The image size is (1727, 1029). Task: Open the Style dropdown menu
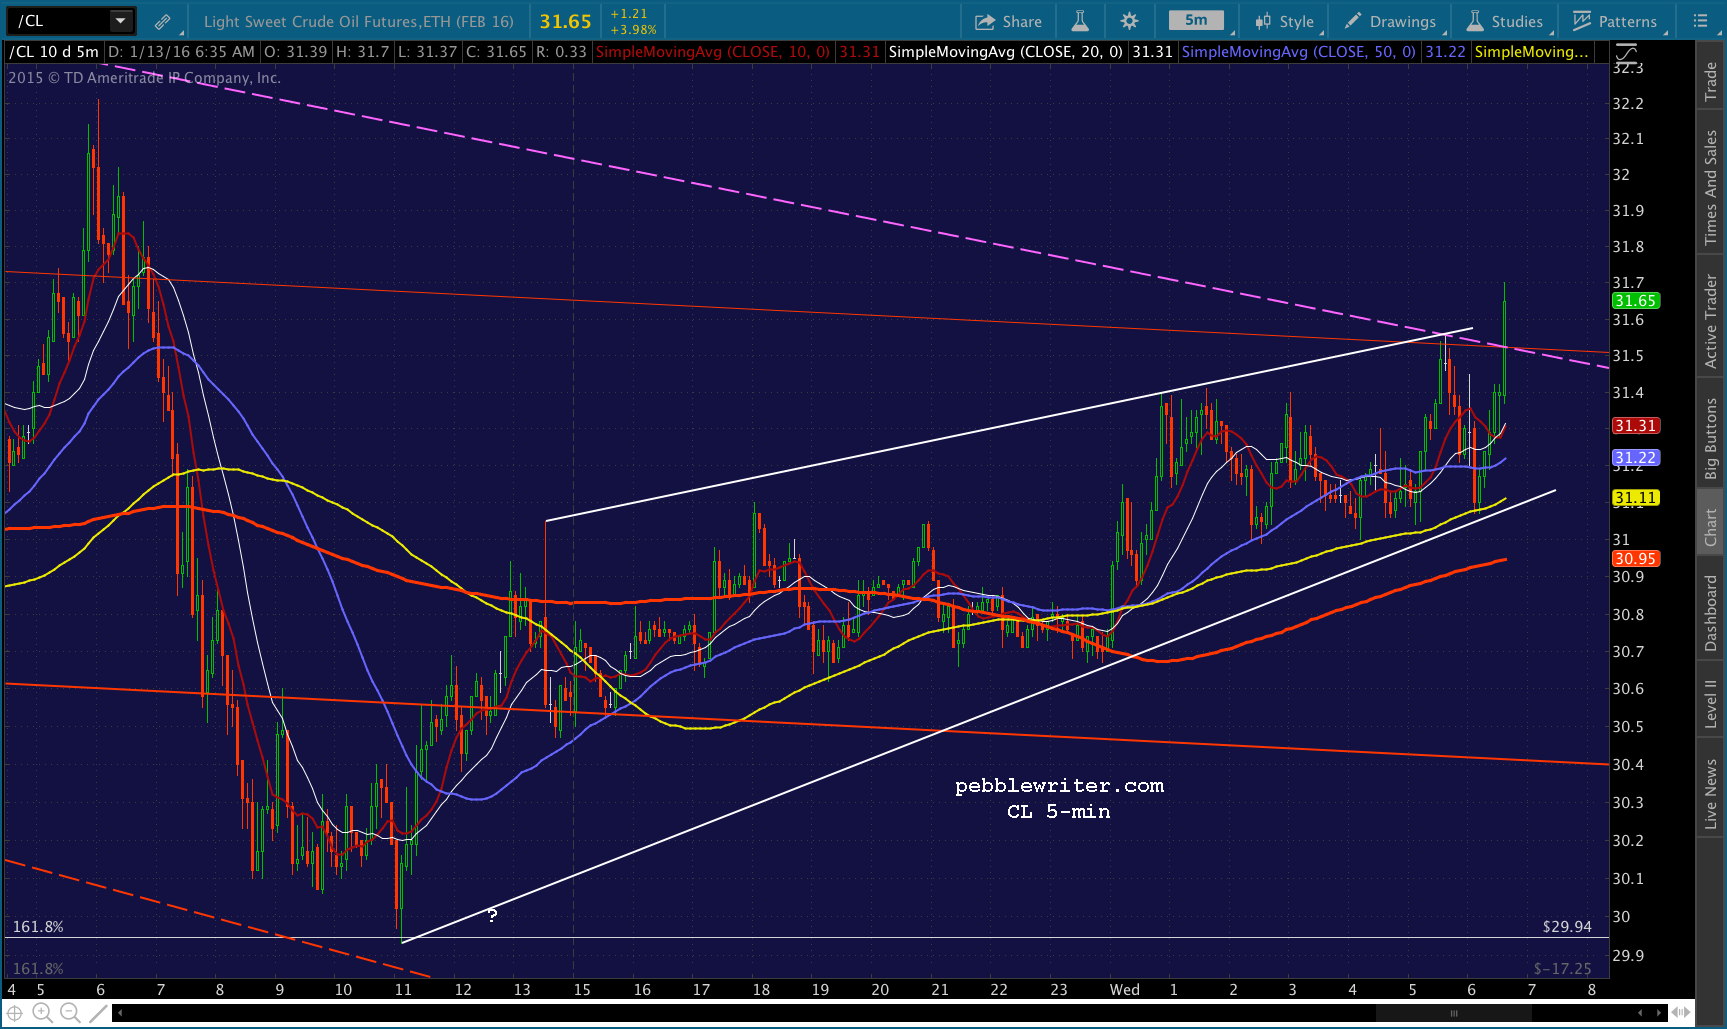(x=1286, y=21)
